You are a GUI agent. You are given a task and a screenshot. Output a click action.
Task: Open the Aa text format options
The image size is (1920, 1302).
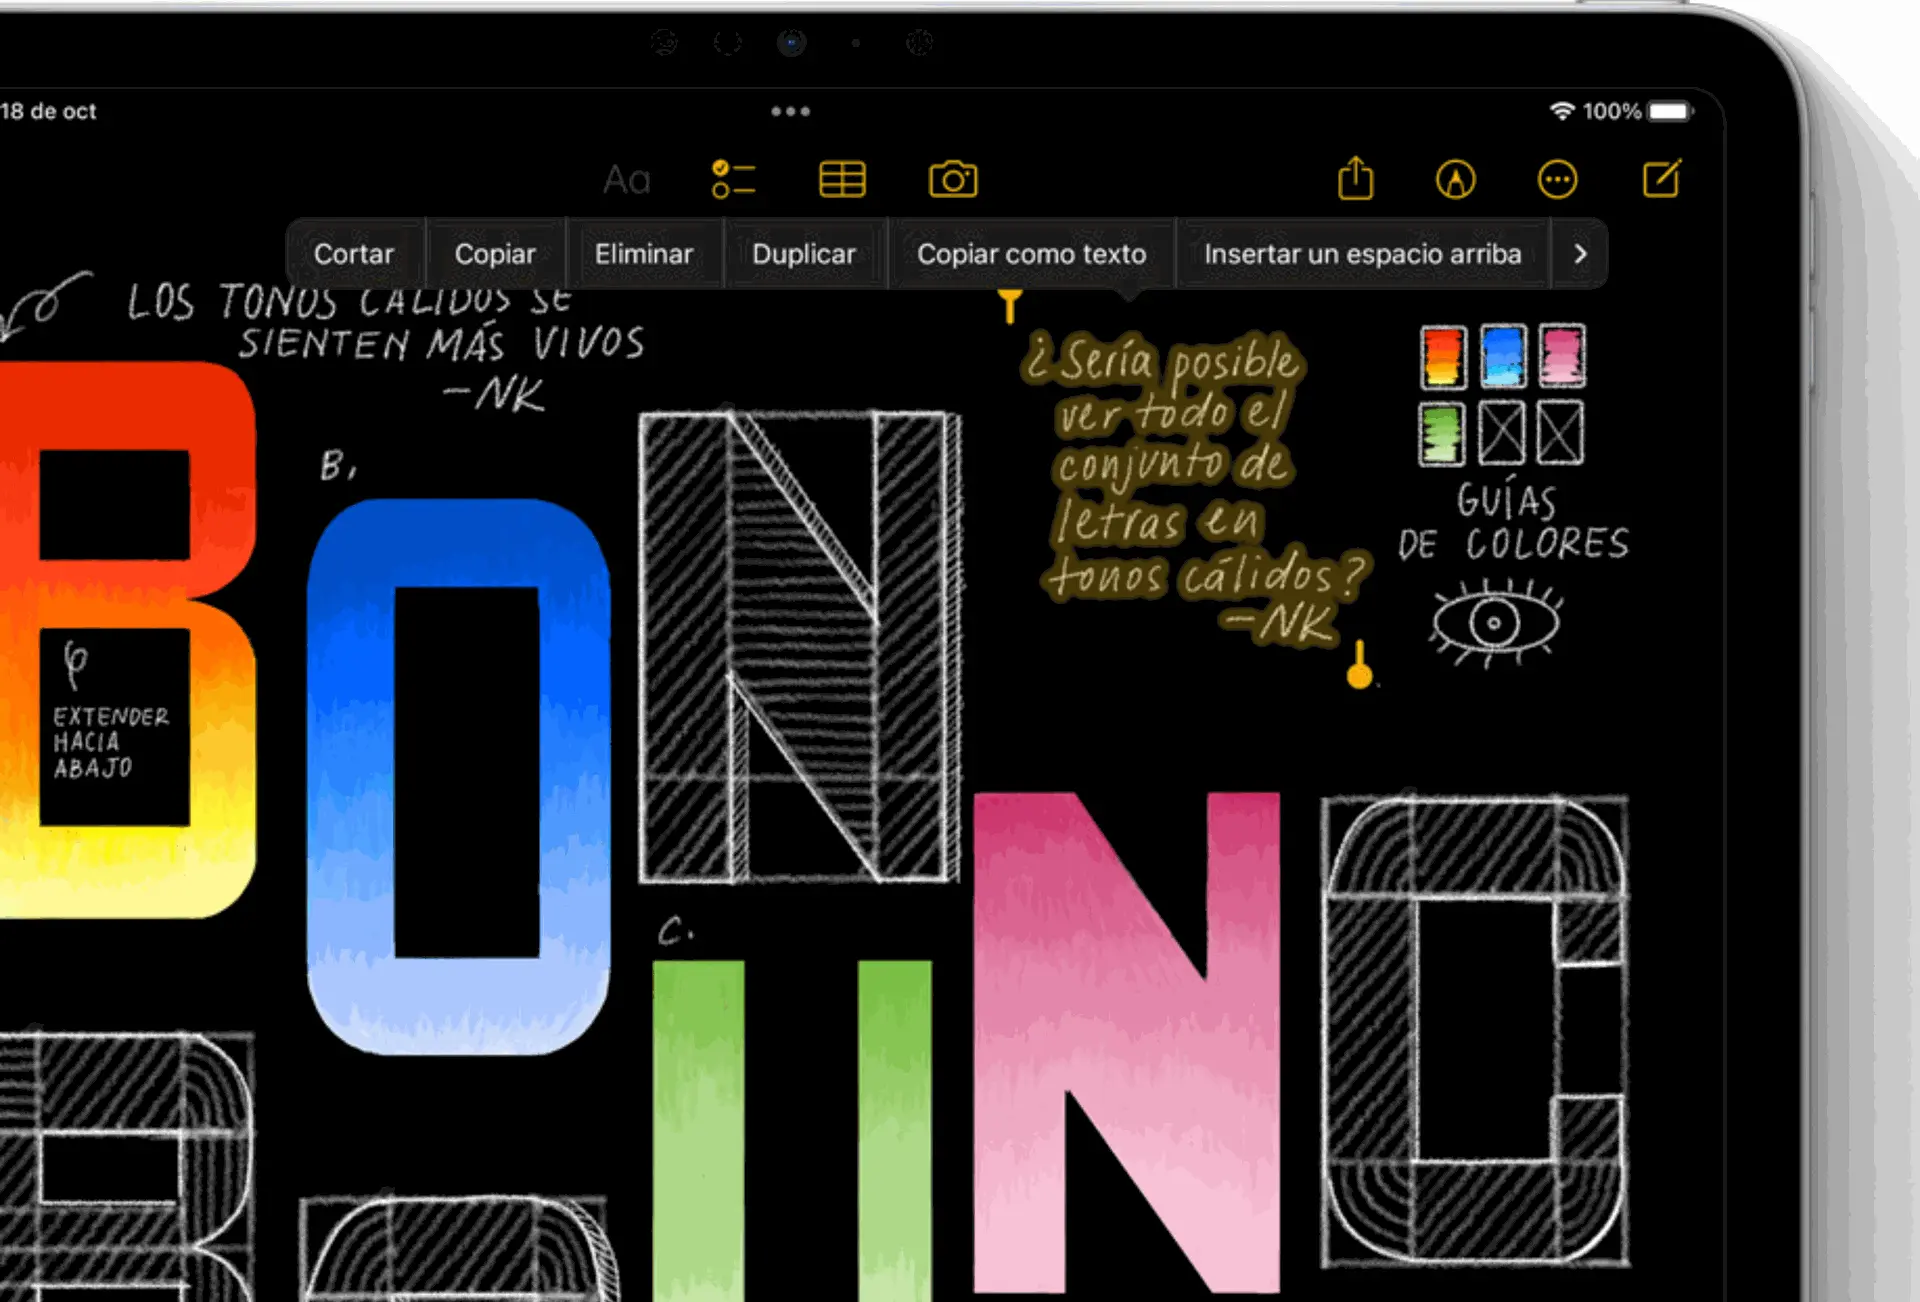pyautogui.click(x=627, y=180)
